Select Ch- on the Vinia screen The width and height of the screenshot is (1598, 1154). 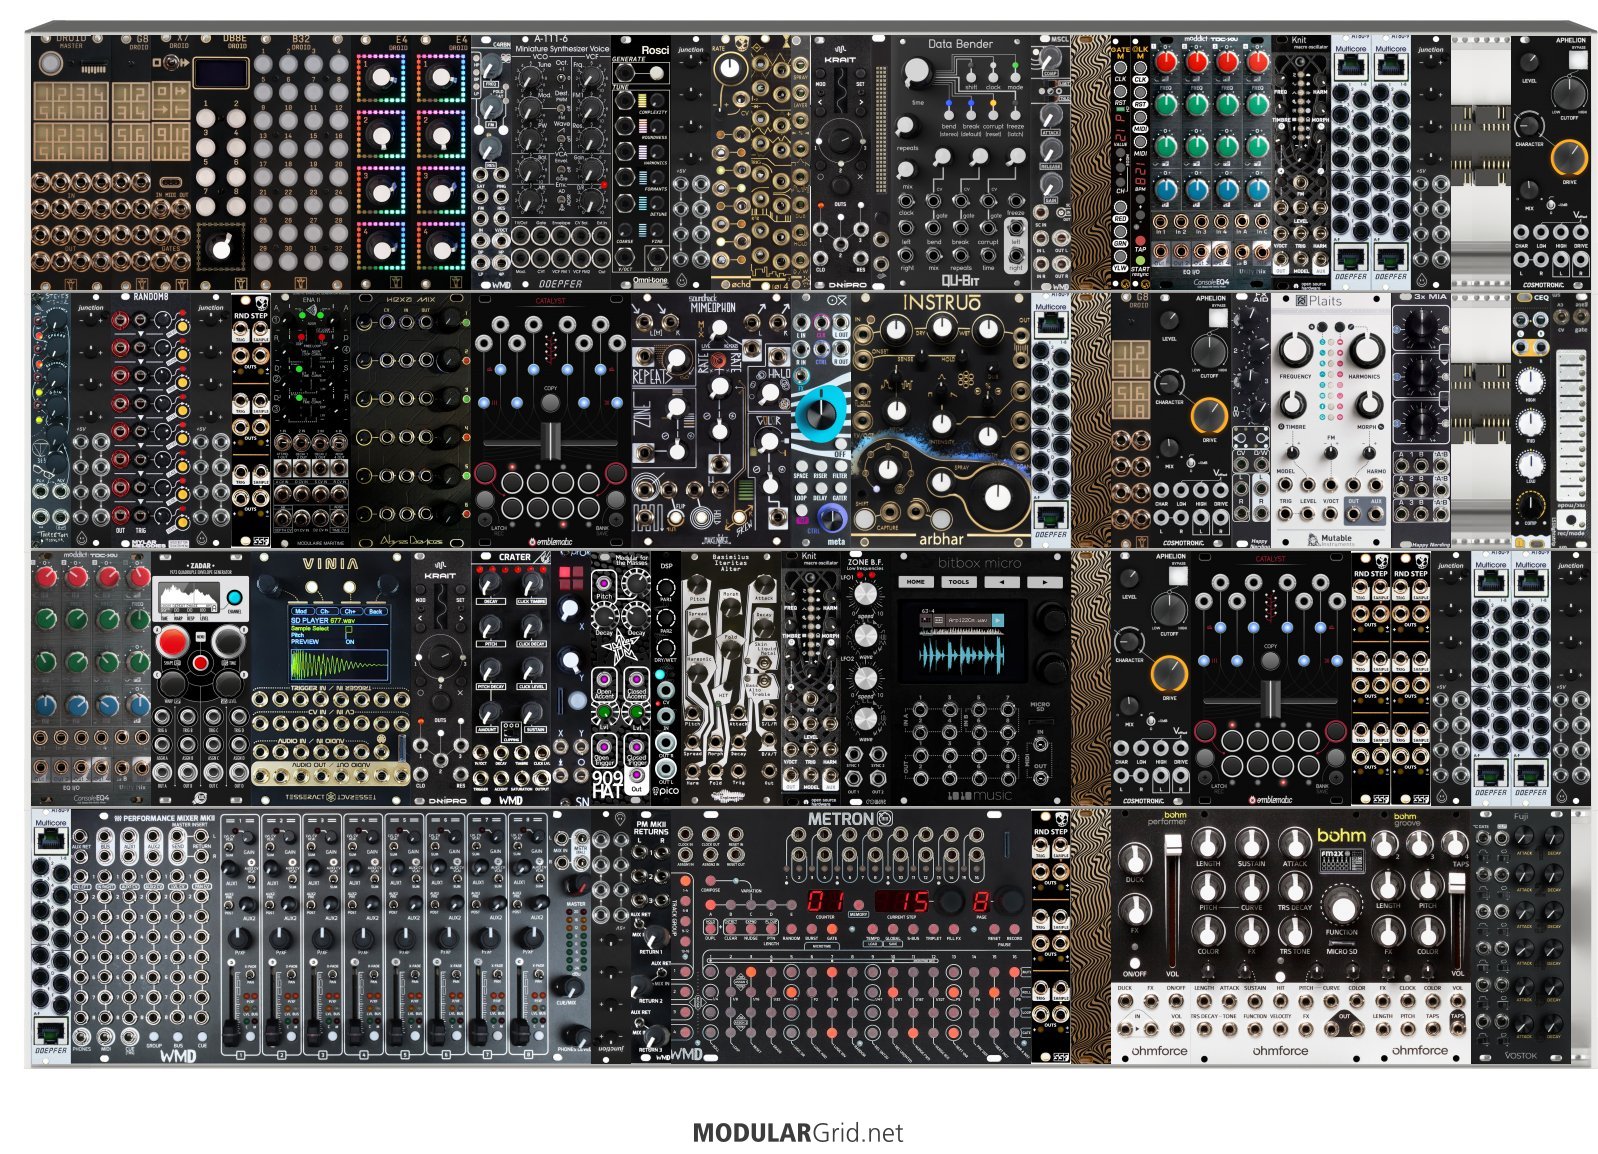point(326,611)
